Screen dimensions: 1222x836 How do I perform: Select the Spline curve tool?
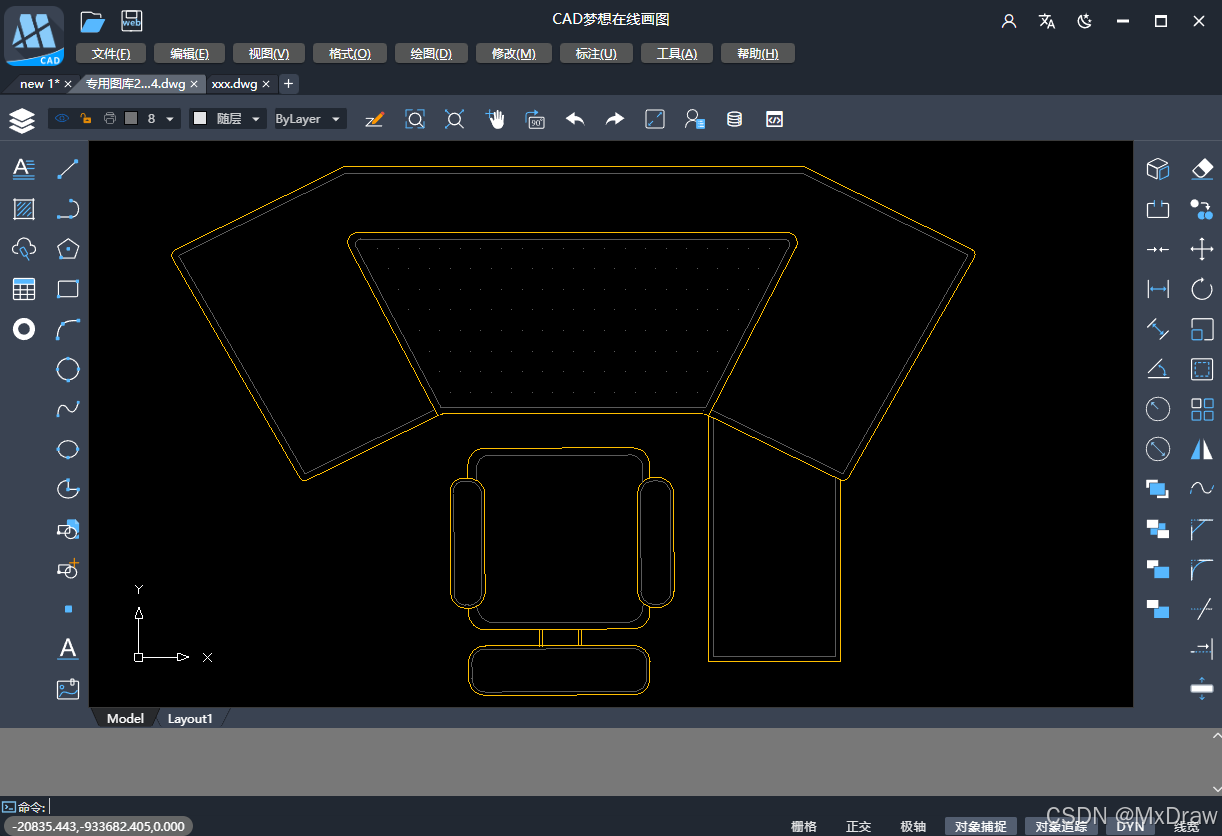pyautogui.click(x=68, y=409)
